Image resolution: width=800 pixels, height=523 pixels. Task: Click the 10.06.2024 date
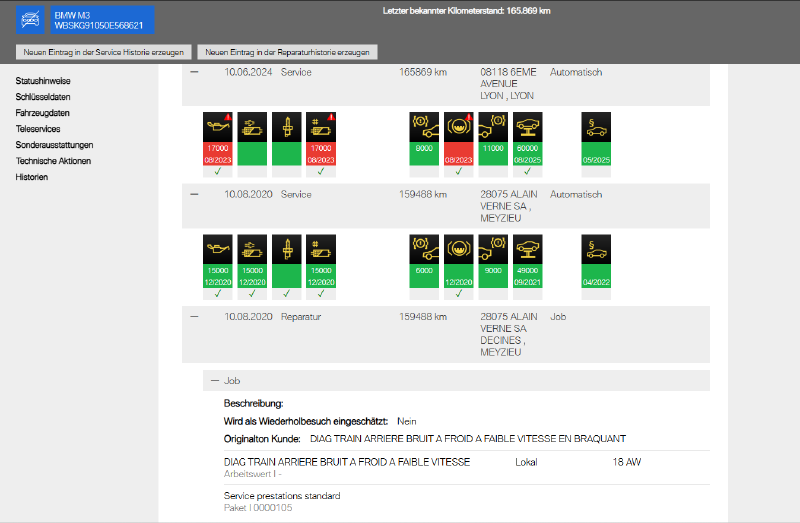248,72
